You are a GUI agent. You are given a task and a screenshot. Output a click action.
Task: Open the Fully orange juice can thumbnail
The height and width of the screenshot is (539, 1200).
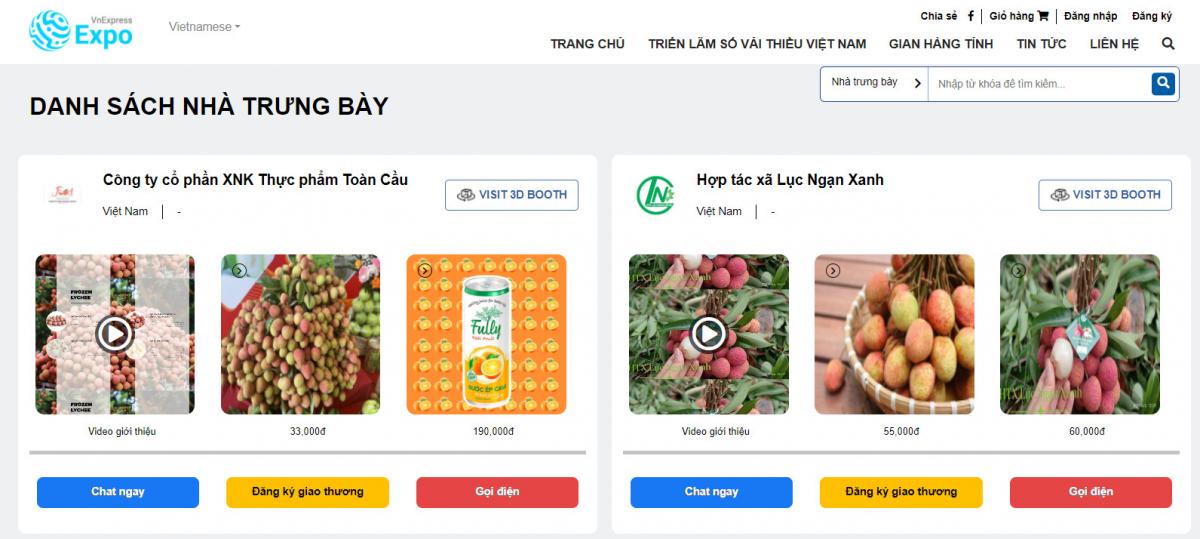click(x=486, y=334)
